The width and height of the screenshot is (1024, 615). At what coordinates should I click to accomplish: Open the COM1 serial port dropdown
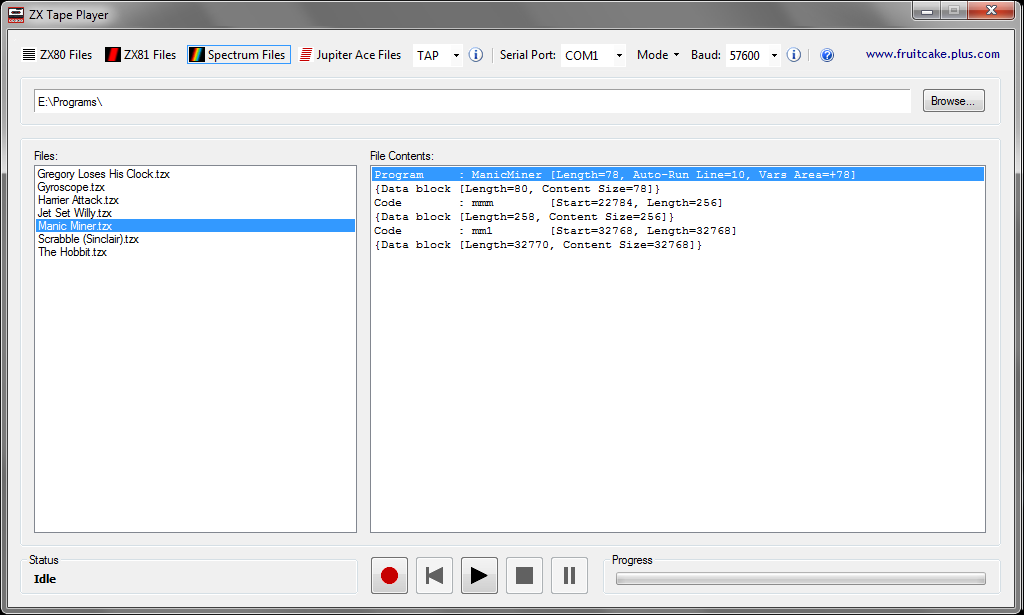pyautogui.click(x=593, y=55)
